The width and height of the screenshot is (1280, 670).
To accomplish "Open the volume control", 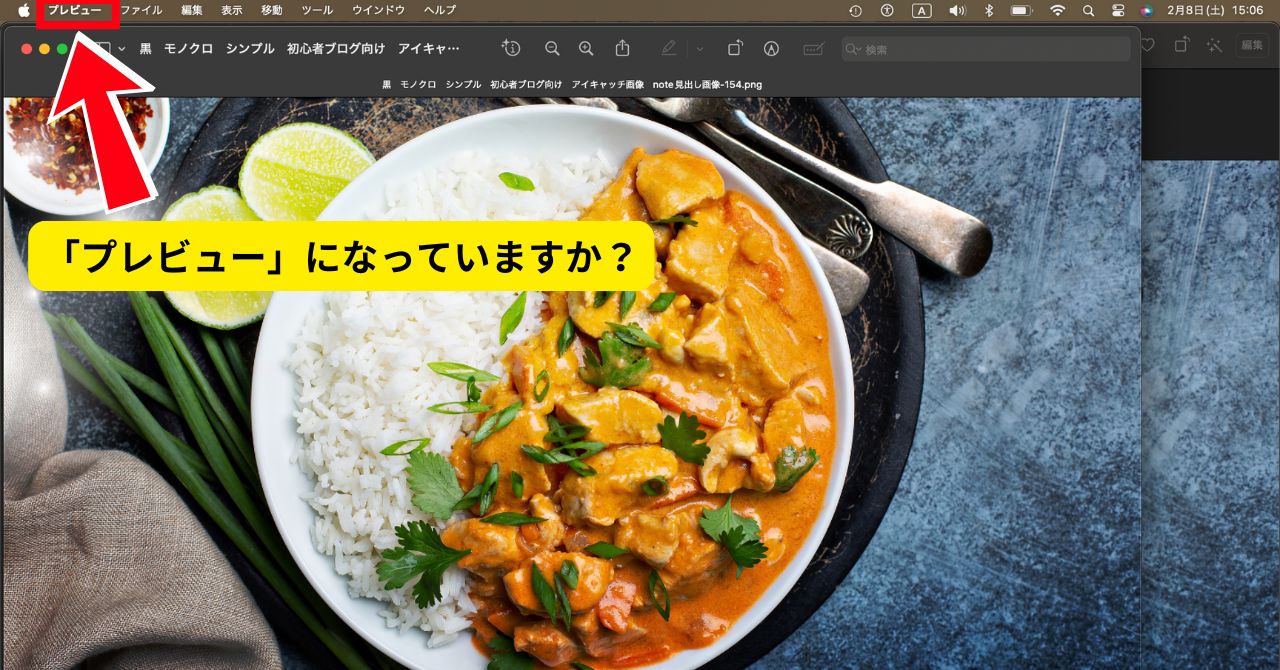I will [x=956, y=10].
